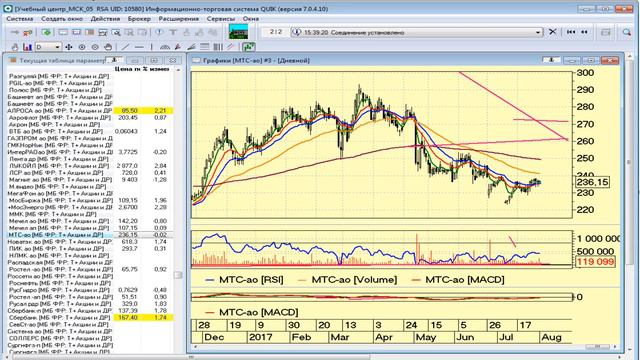Click the chart horizontal scrollbar left arrow
This screenshot has width=640, height=360.
196,347
